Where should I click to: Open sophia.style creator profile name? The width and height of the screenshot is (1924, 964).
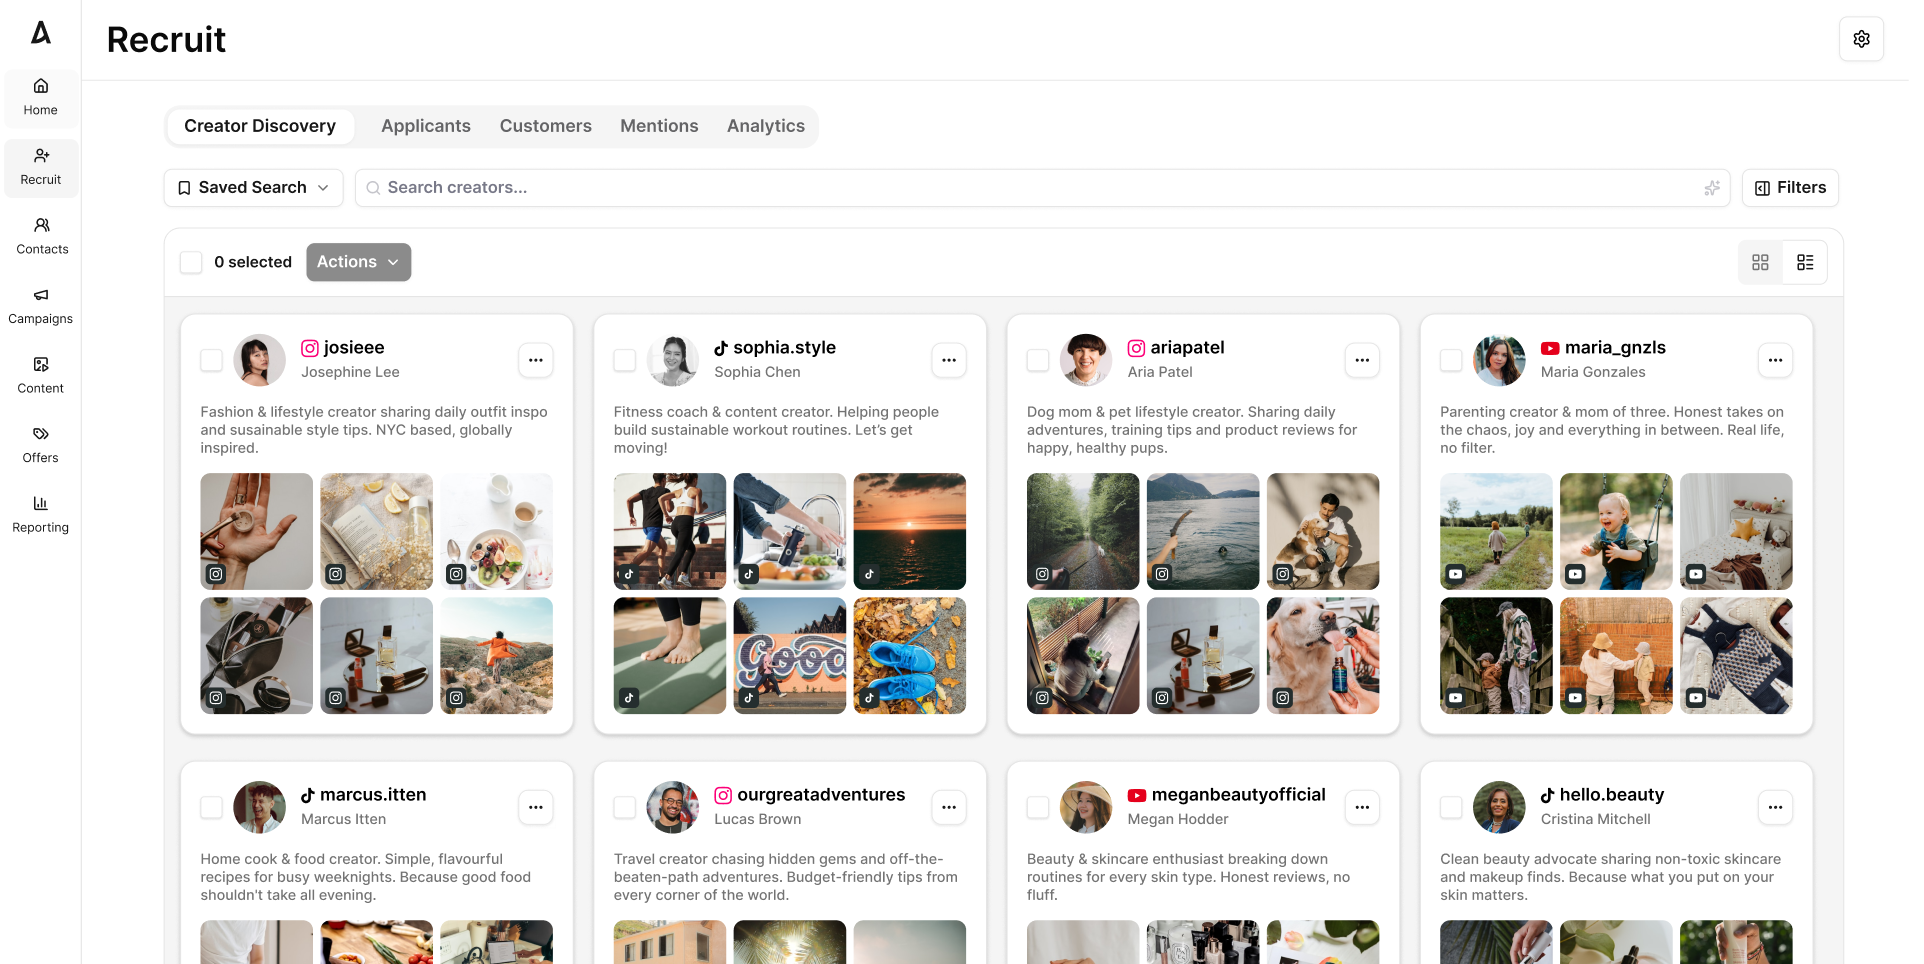click(784, 348)
